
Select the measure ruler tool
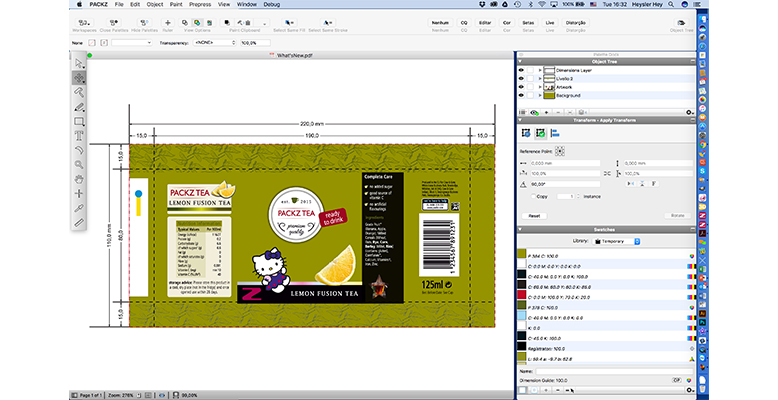[79, 223]
